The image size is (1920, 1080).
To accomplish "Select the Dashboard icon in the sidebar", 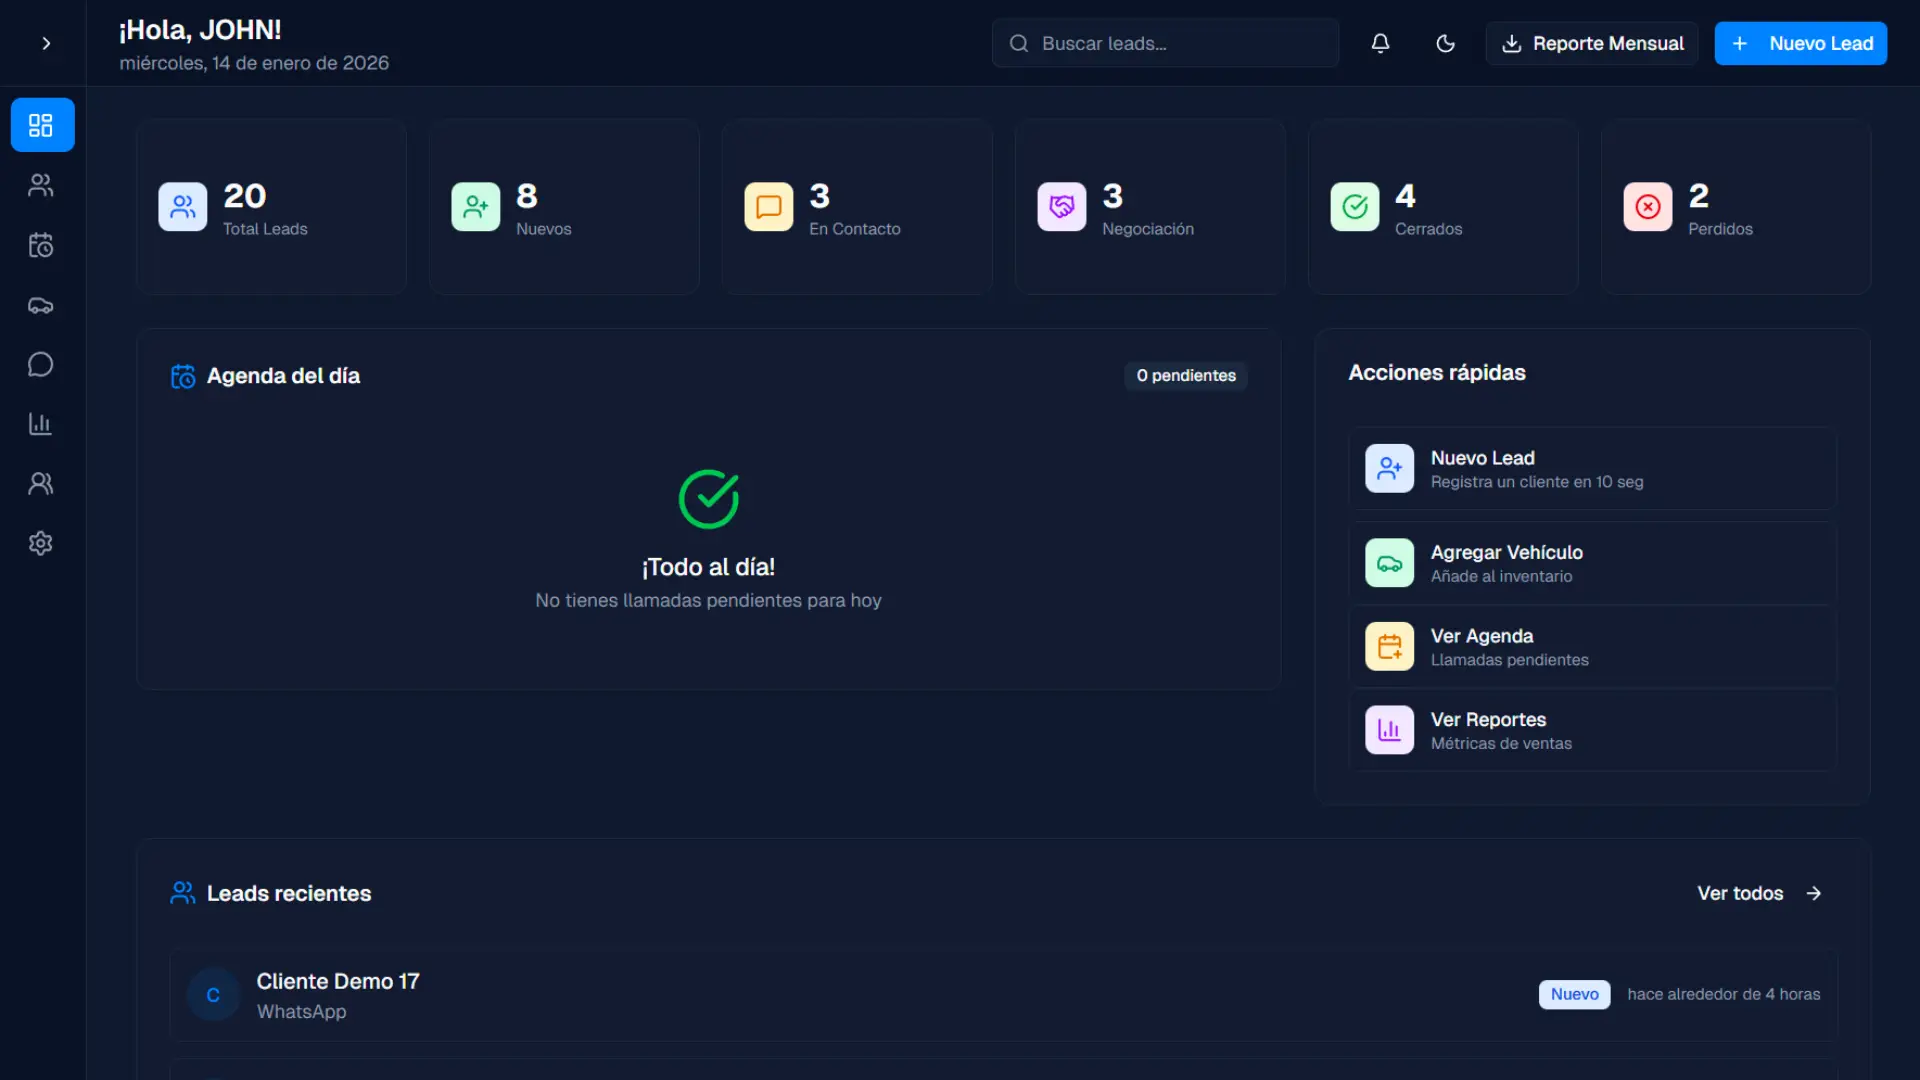I will (41, 124).
